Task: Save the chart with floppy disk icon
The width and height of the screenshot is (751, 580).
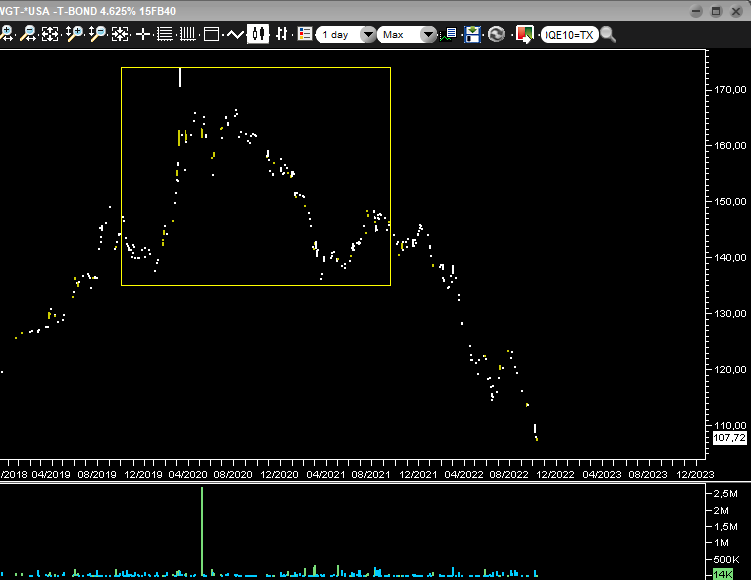Action: (x=473, y=34)
